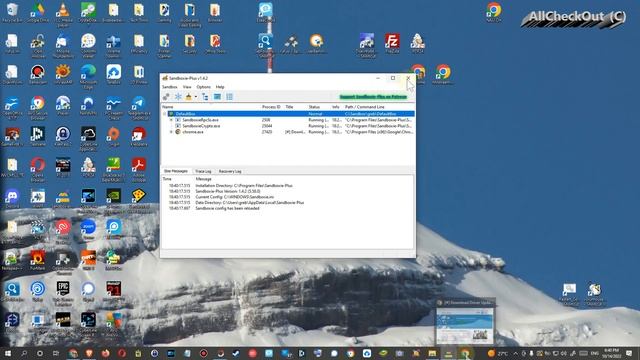
Task: Switch to the Recovery Log tab
Action: point(230,171)
